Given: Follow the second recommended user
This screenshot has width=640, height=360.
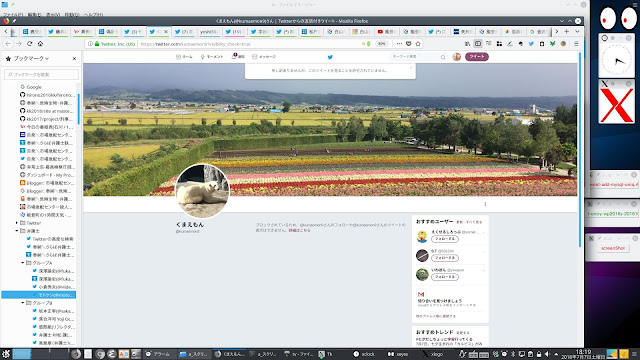Looking at the screenshot, I should point(445,258).
